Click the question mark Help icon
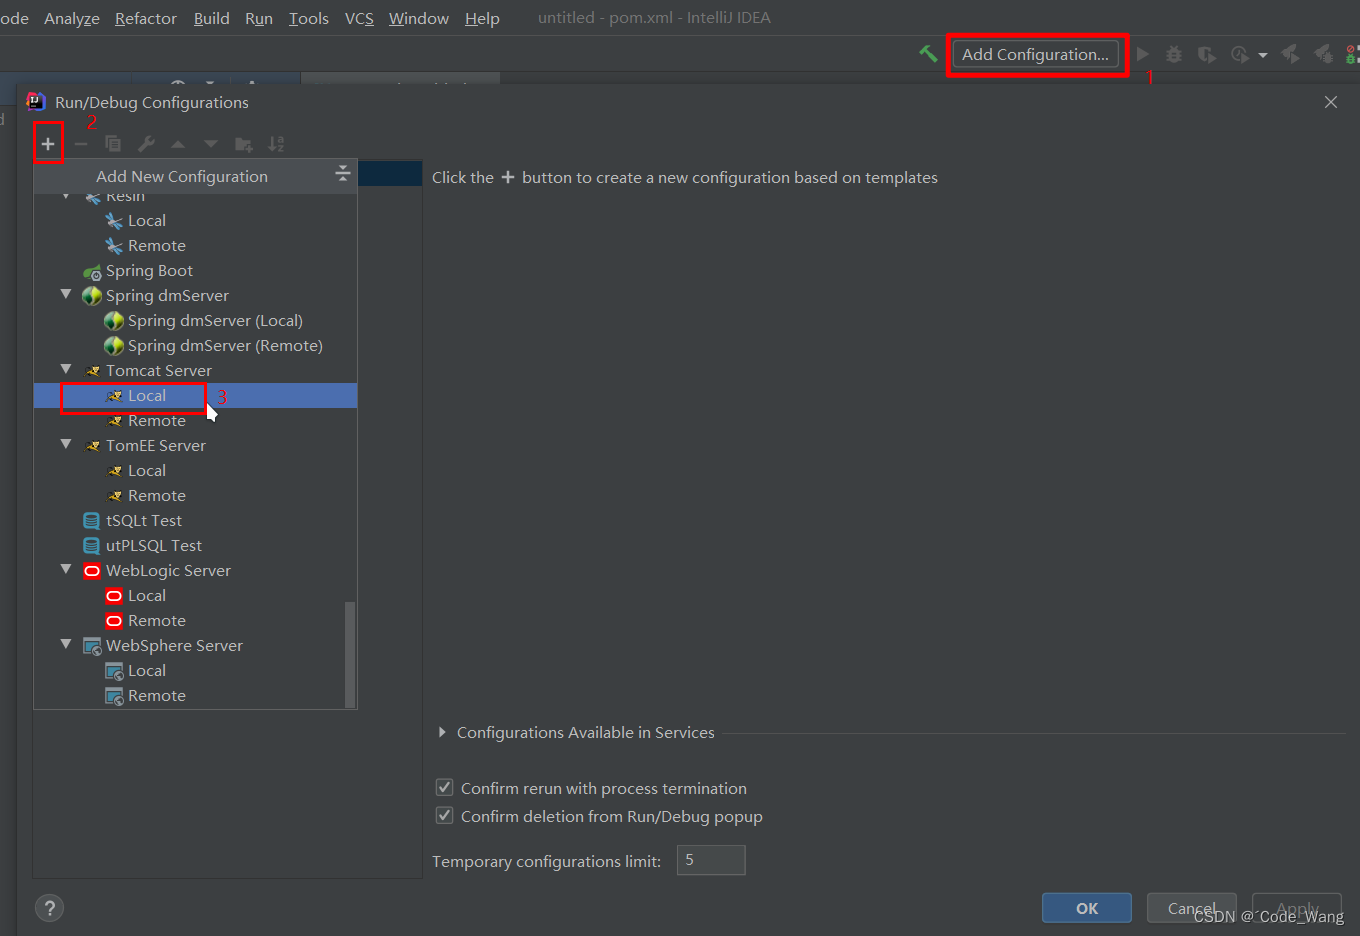This screenshot has width=1360, height=936. (x=49, y=908)
